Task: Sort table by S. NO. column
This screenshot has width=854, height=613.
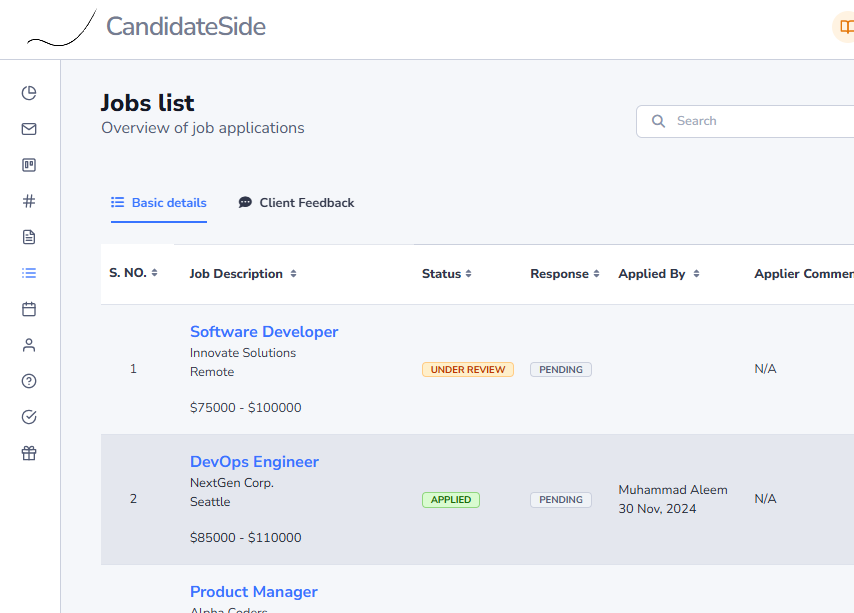Action: click(x=155, y=273)
